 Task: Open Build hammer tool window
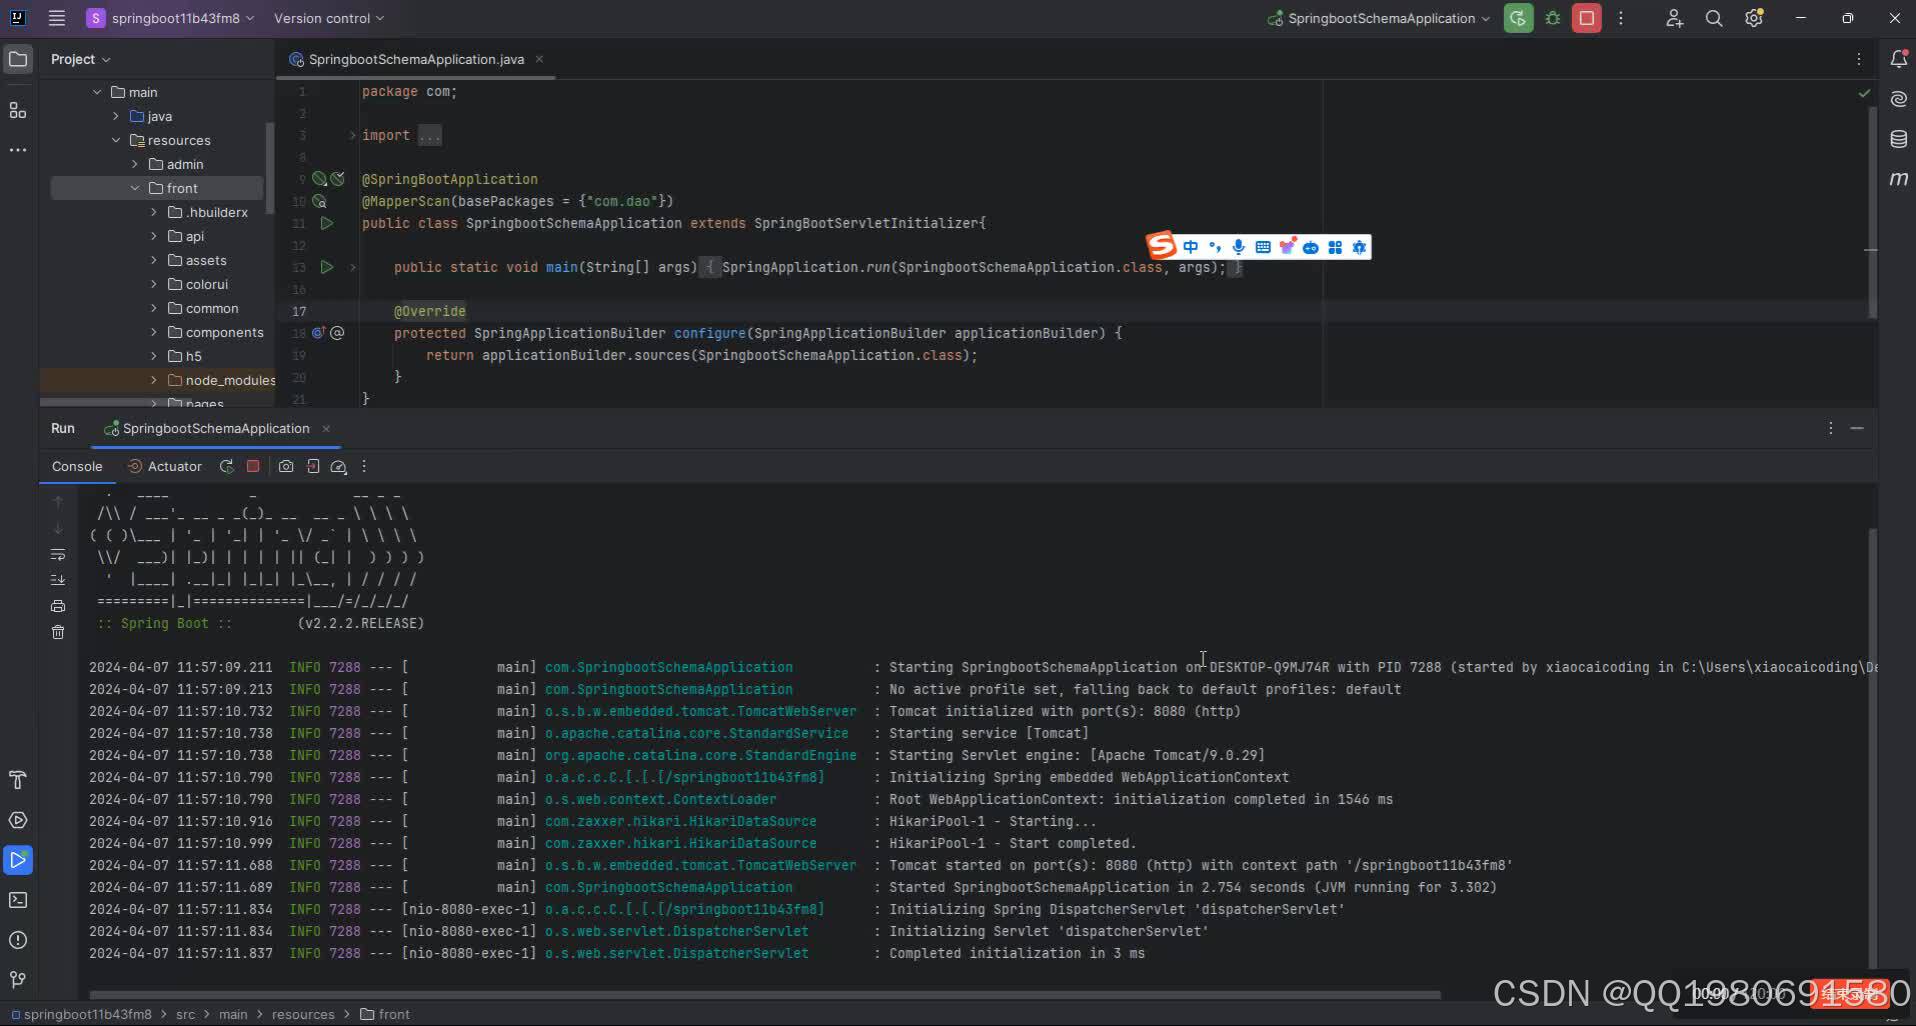click(18, 780)
